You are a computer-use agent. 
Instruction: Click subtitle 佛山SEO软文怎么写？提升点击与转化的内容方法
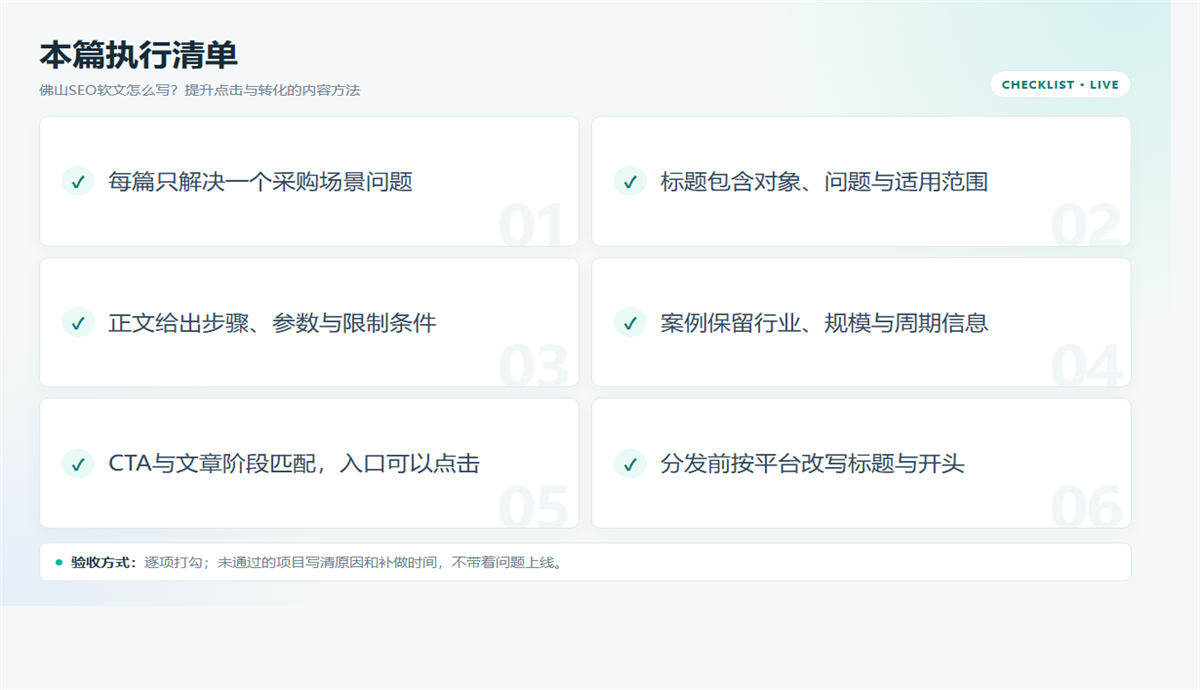(200, 90)
